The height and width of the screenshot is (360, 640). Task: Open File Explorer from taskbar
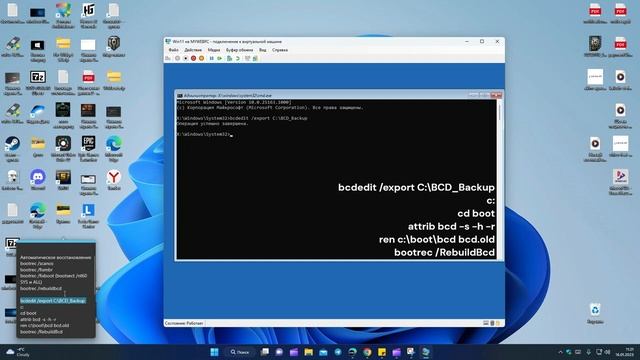309,352
